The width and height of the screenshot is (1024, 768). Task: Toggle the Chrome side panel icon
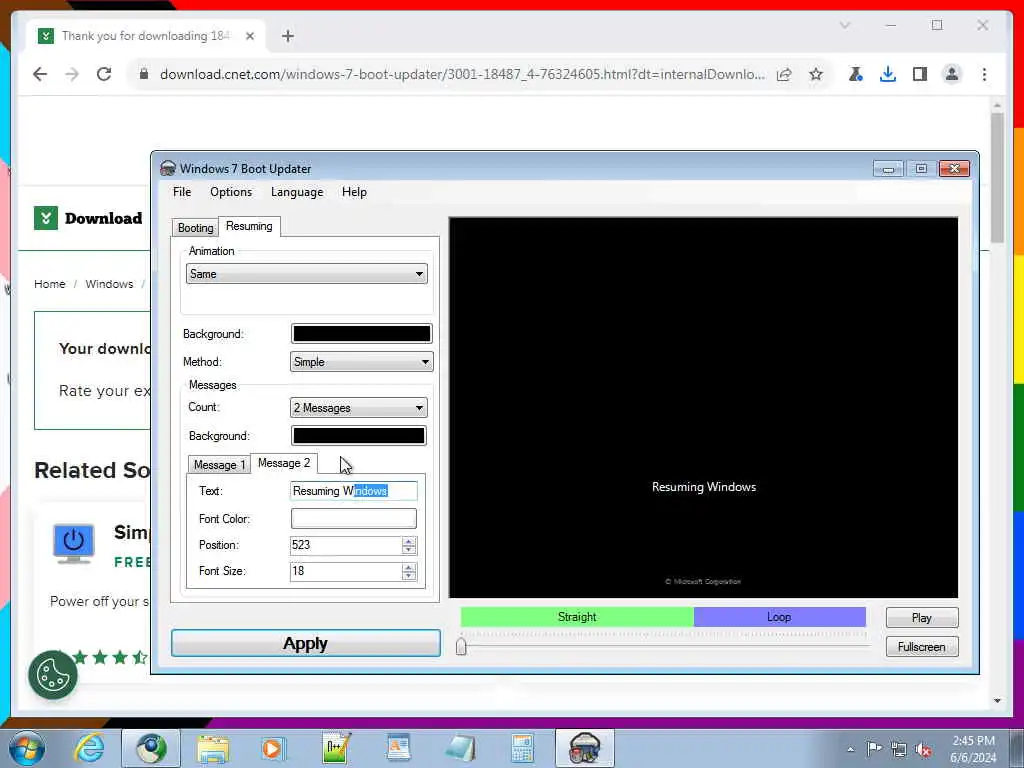click(920, 74)
